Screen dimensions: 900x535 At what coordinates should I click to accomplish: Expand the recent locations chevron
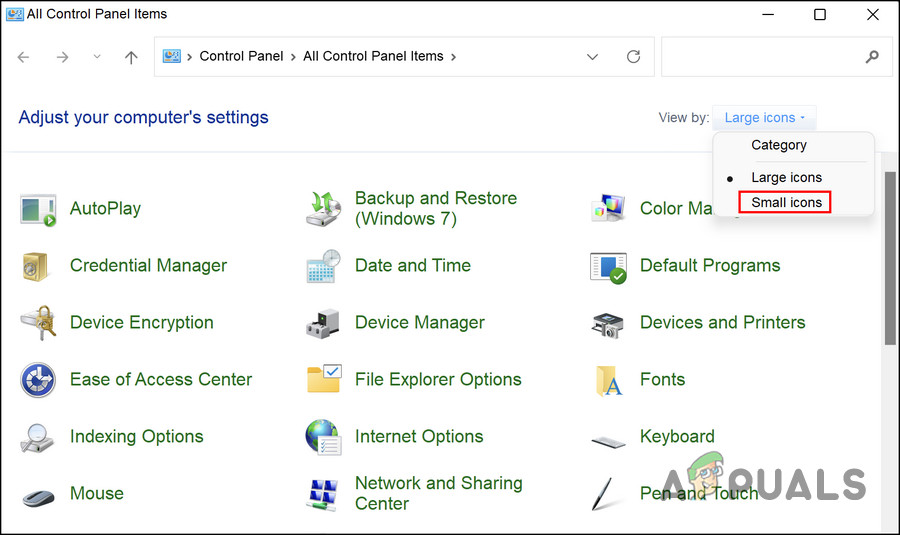click(x=97, y=57)
